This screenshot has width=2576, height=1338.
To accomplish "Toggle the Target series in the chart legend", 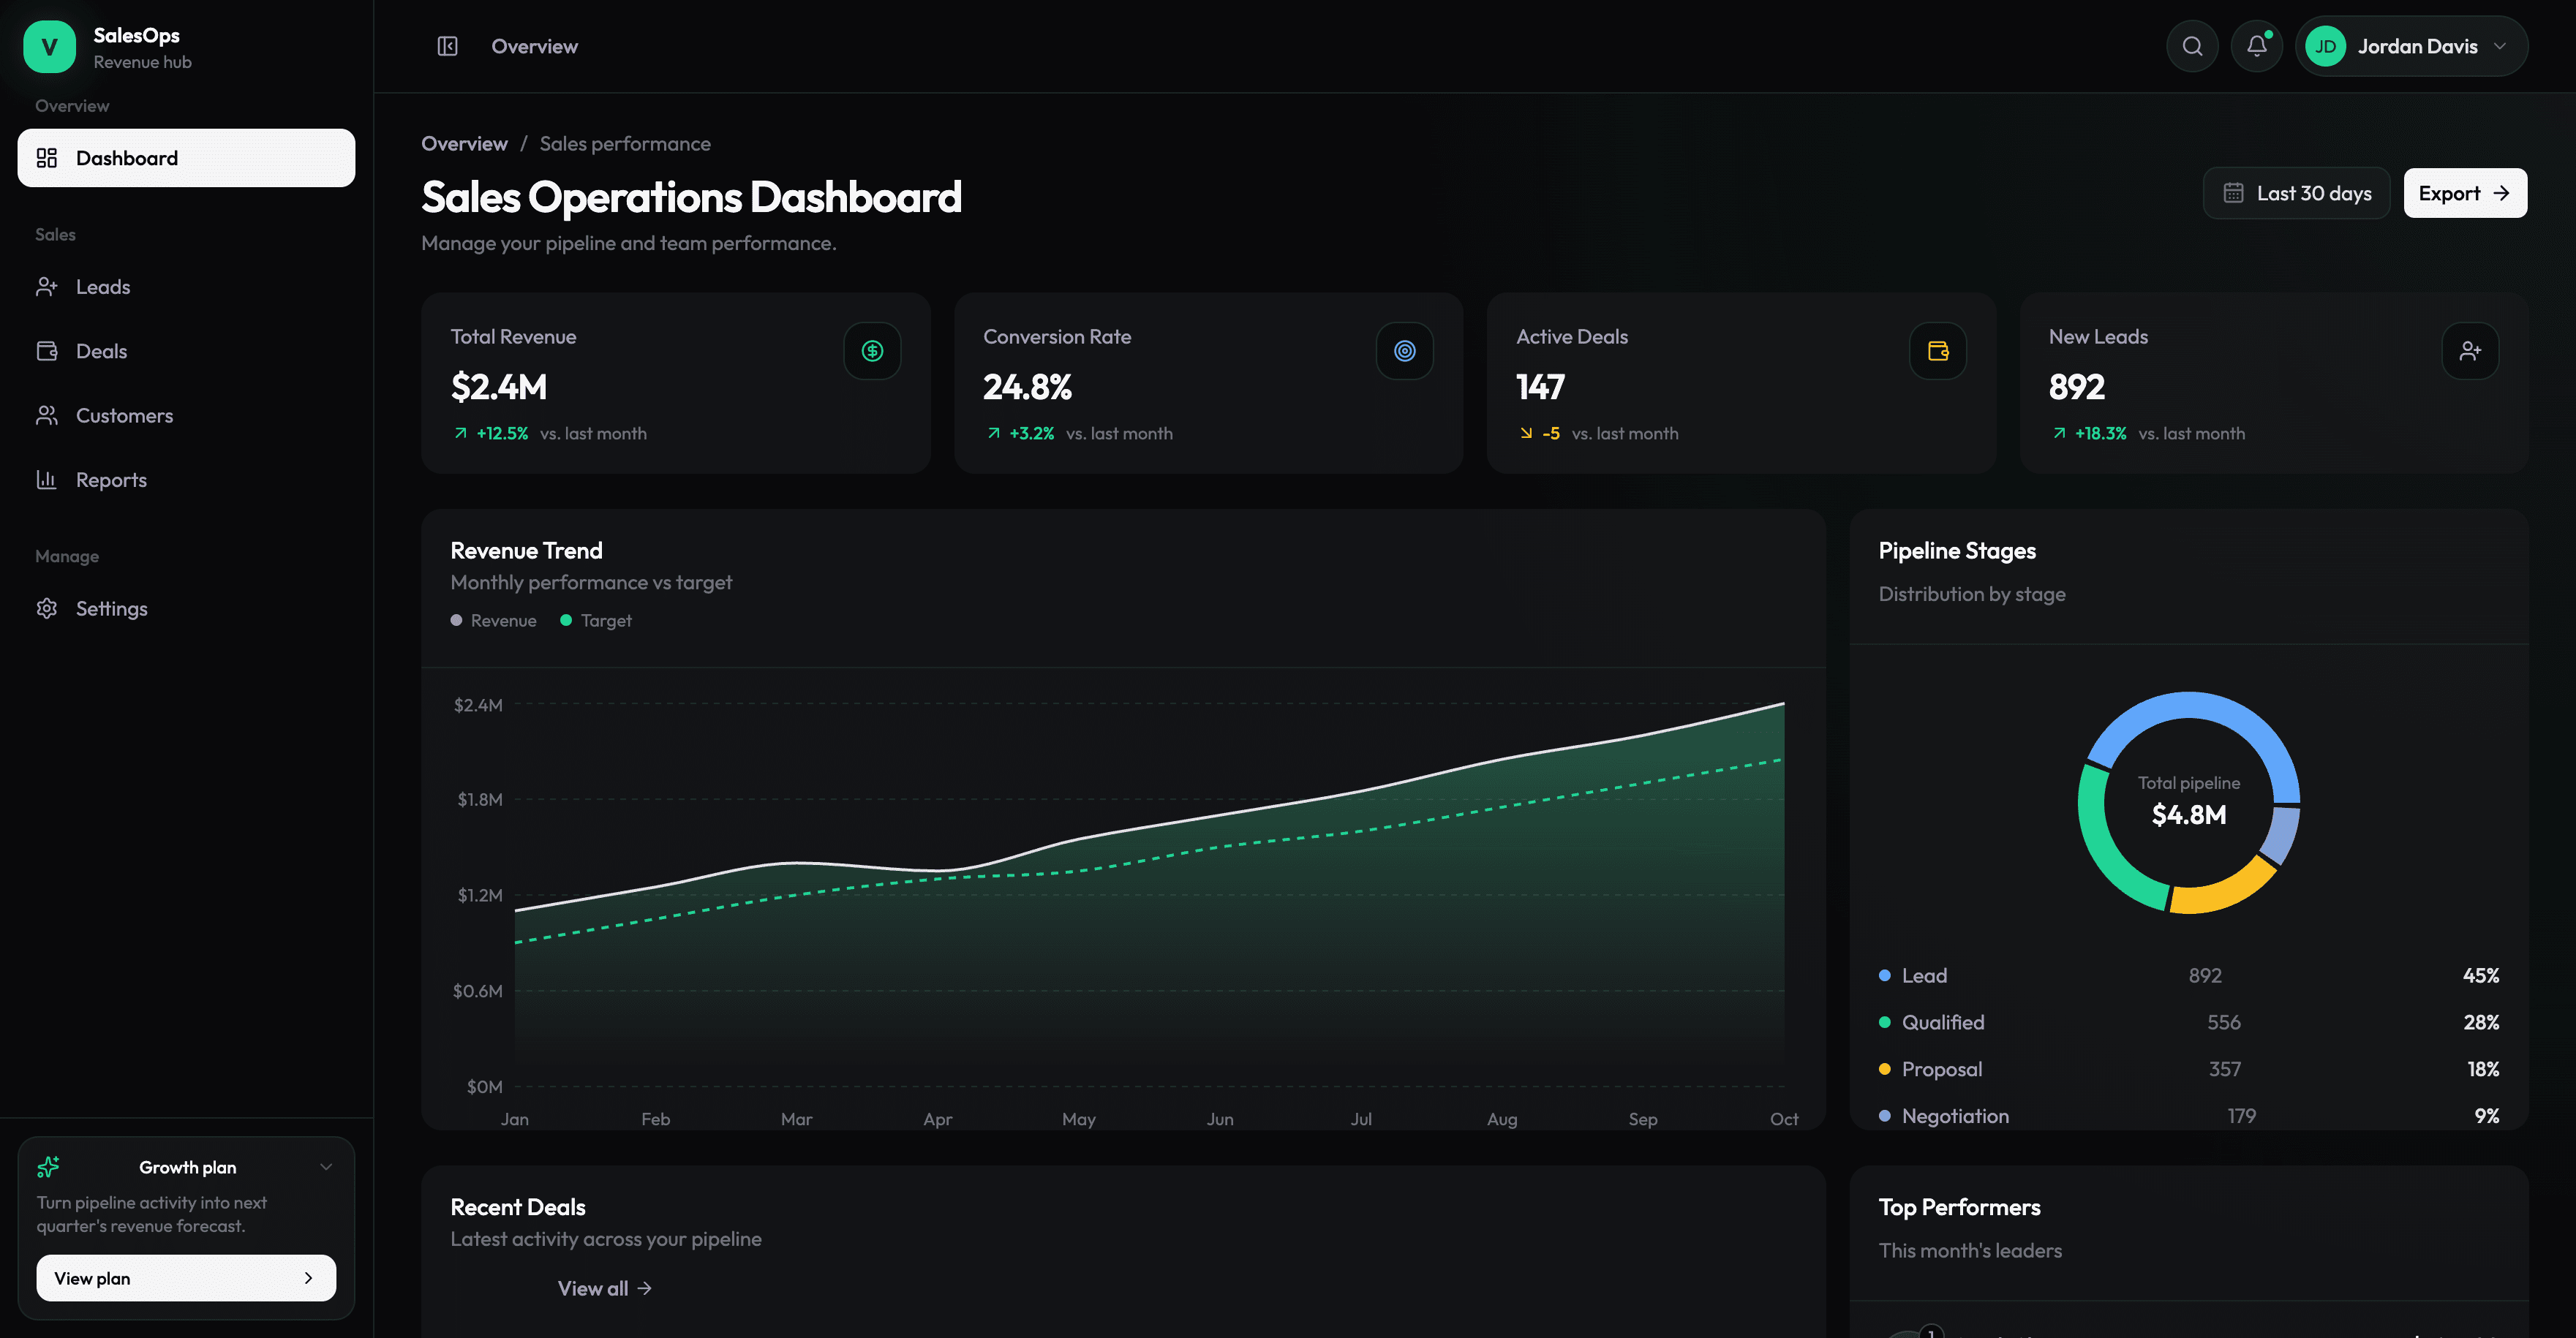I will click(596, 620).
